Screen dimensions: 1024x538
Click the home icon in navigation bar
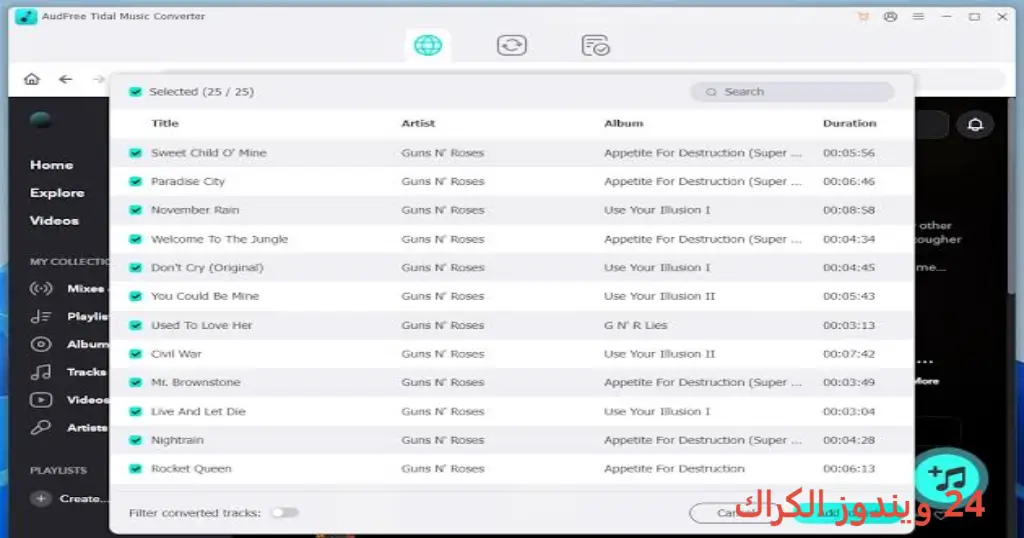pos(31,79)
